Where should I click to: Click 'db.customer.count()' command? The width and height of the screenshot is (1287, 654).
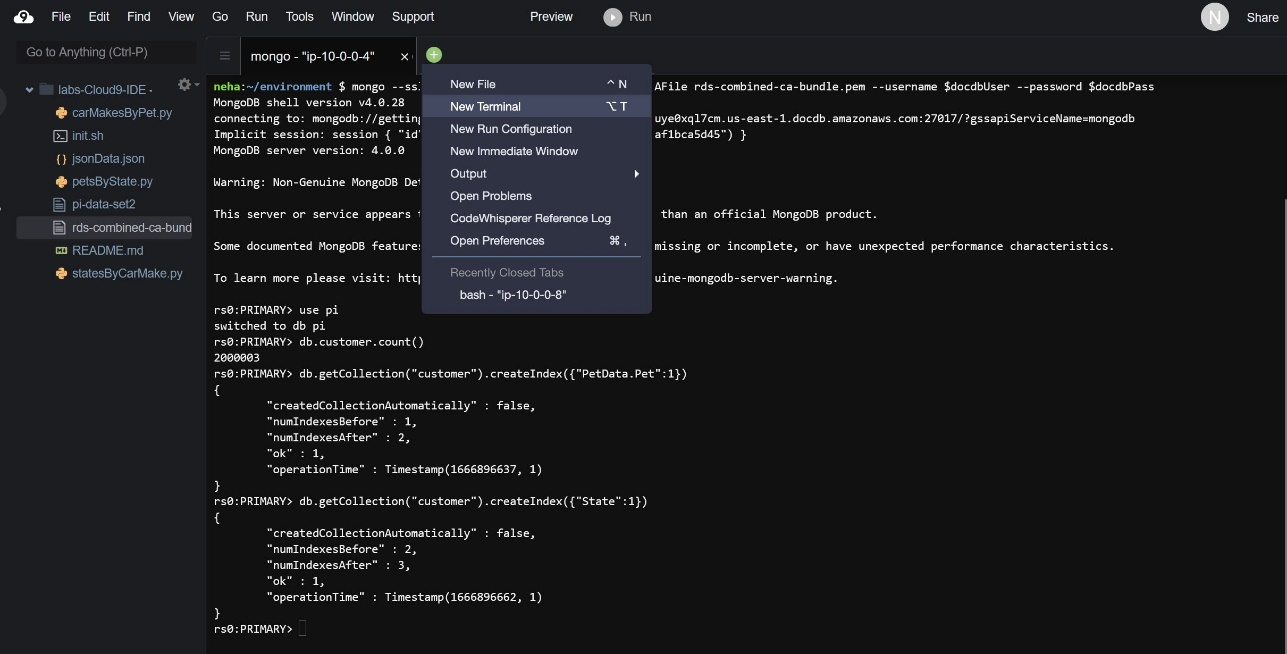(361, 342)
